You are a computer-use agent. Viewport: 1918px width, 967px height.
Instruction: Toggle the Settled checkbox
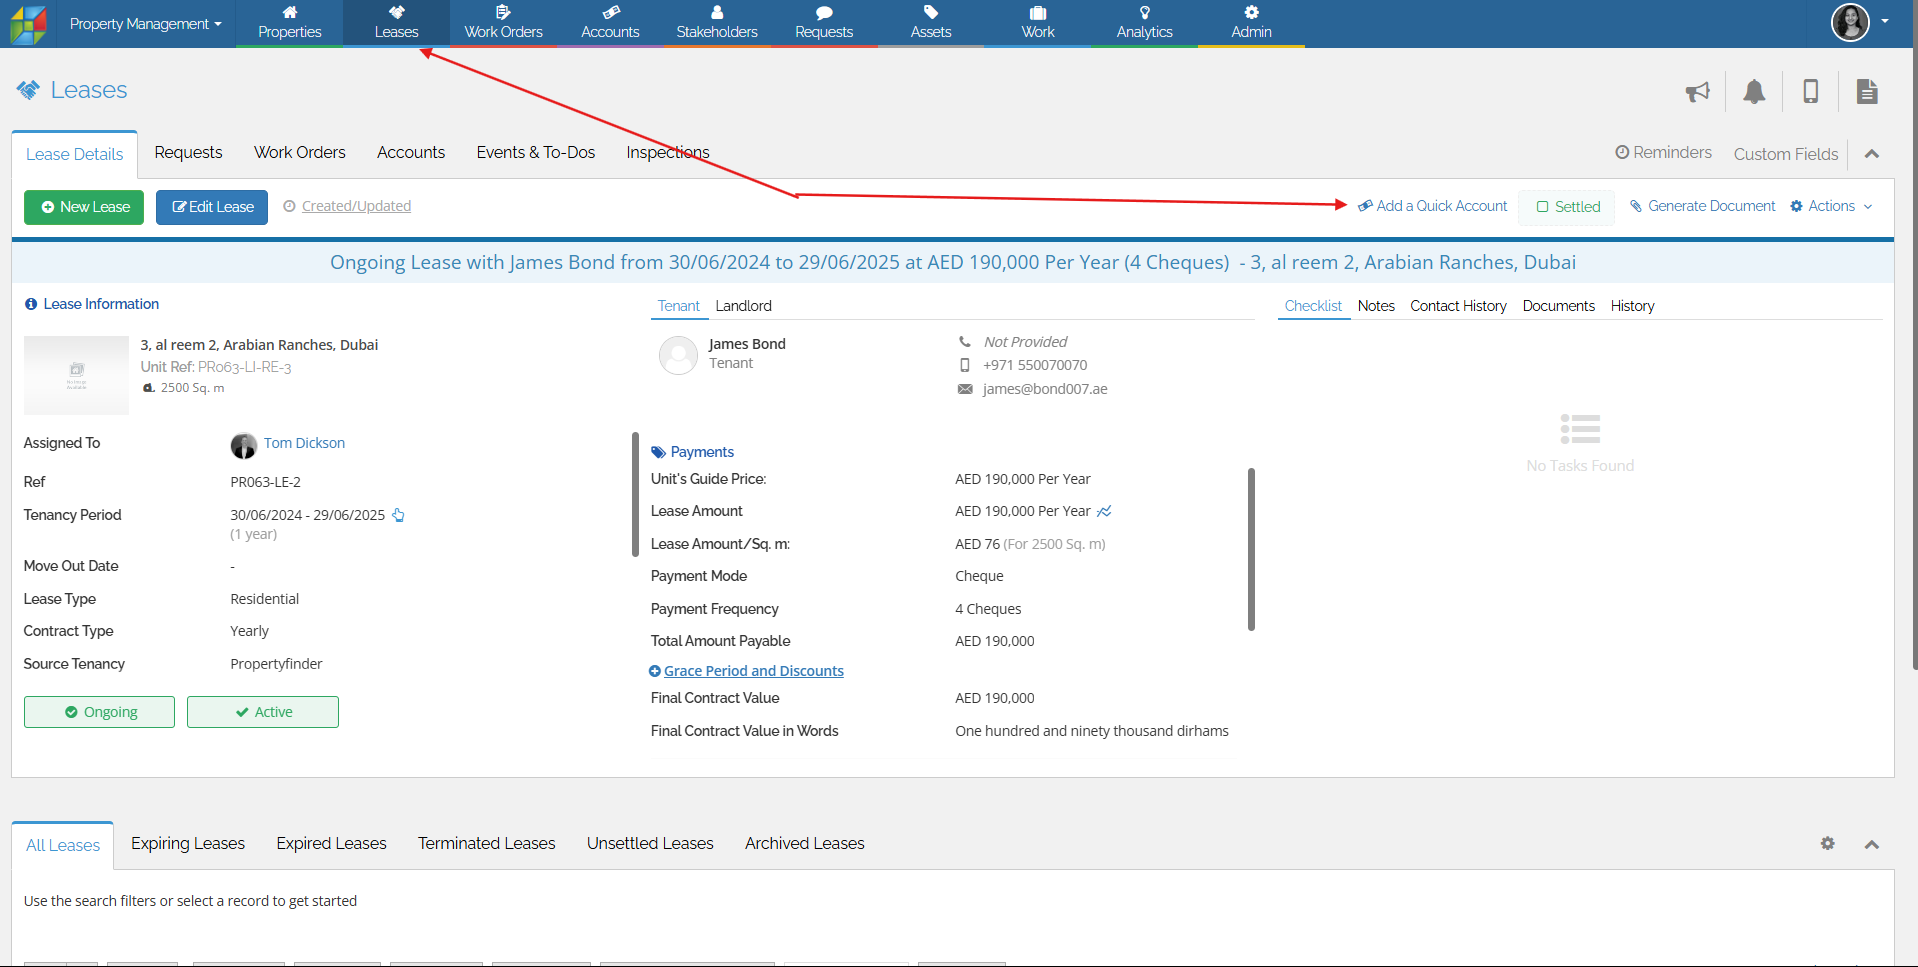(x=1567, y=207)
